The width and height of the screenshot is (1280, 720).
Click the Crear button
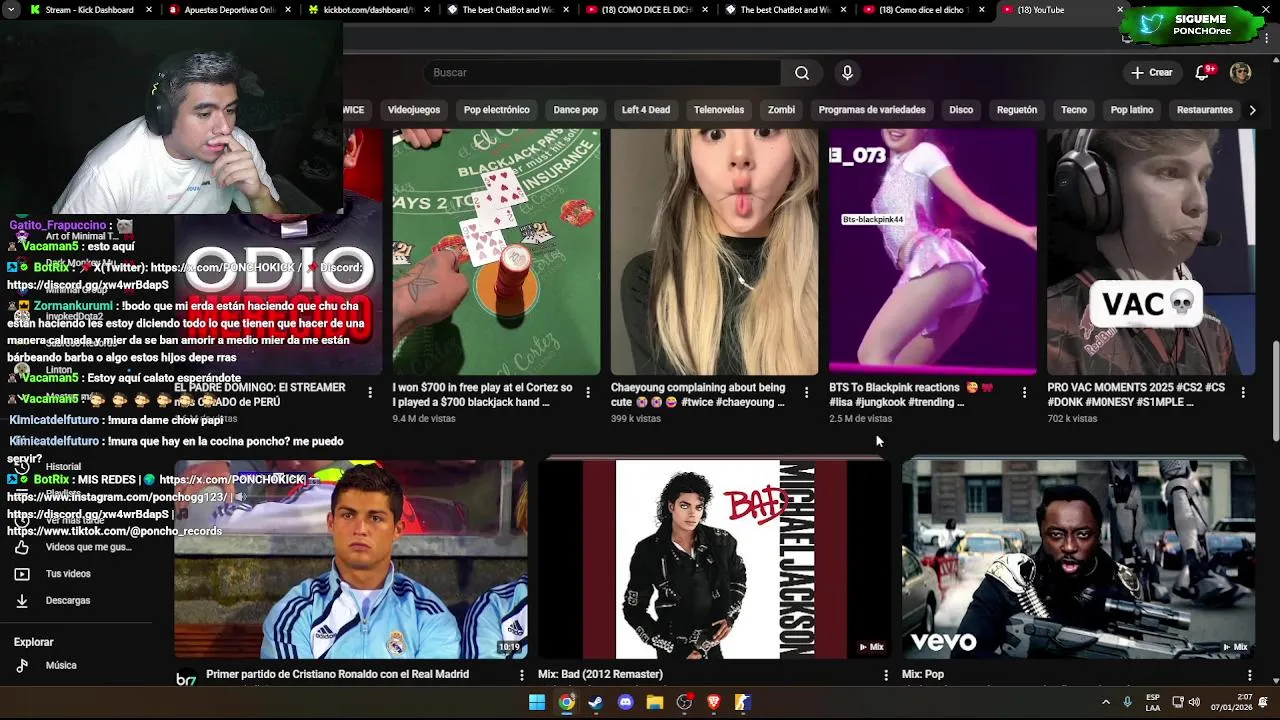(1152, 72)
